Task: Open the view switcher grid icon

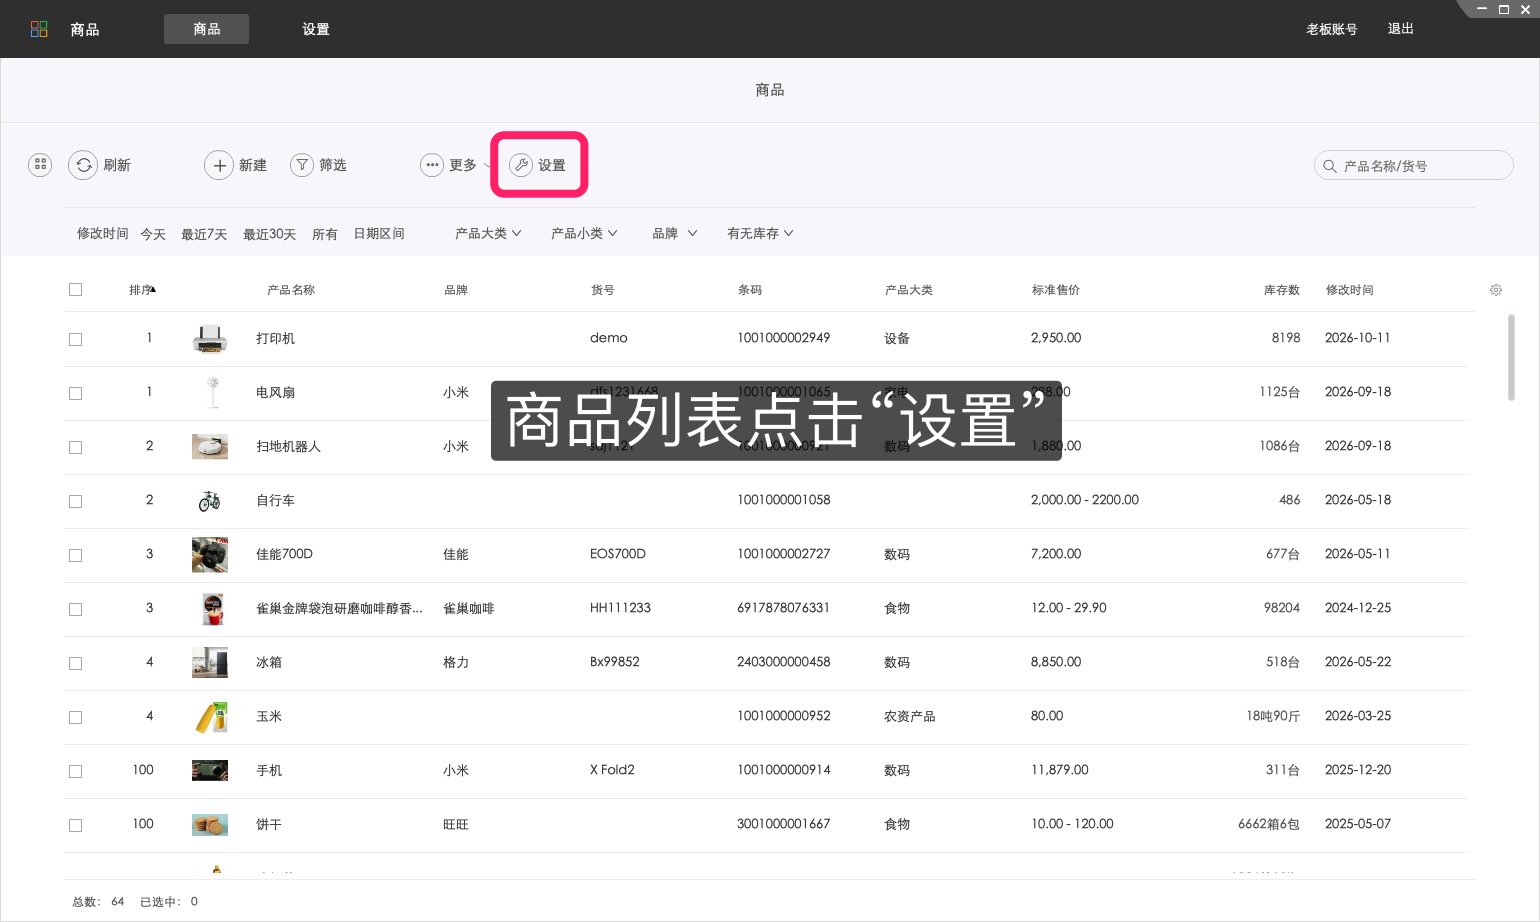Action: 40,165
